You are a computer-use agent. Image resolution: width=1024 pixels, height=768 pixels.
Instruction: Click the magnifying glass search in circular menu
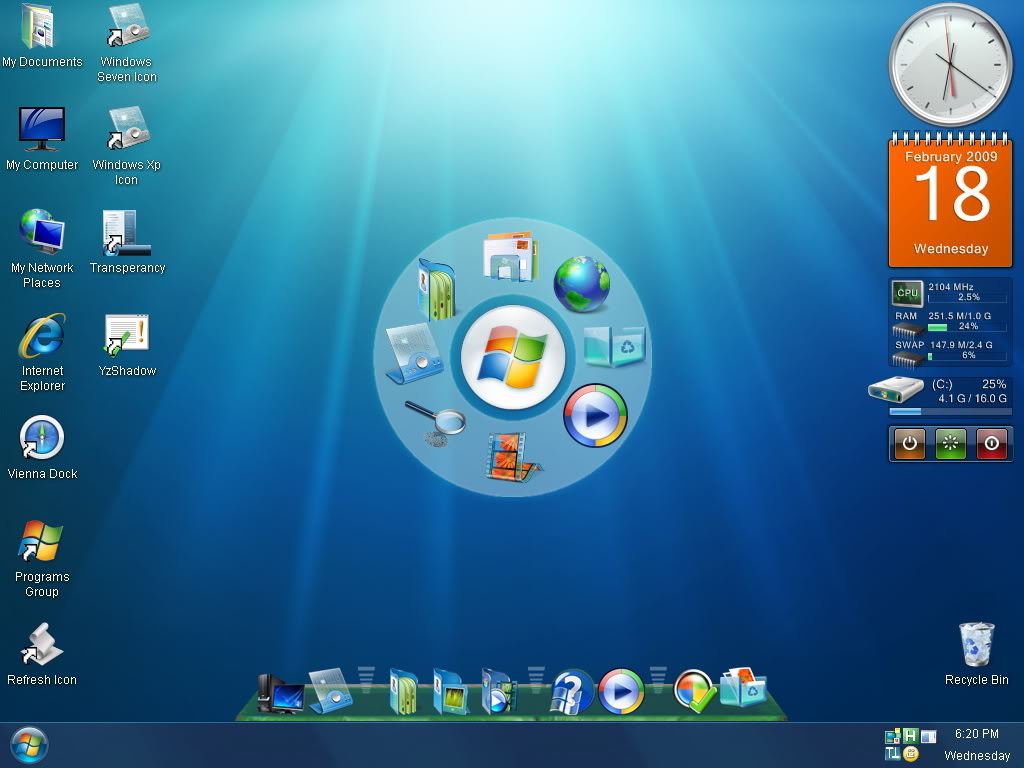tap(435, 423)
